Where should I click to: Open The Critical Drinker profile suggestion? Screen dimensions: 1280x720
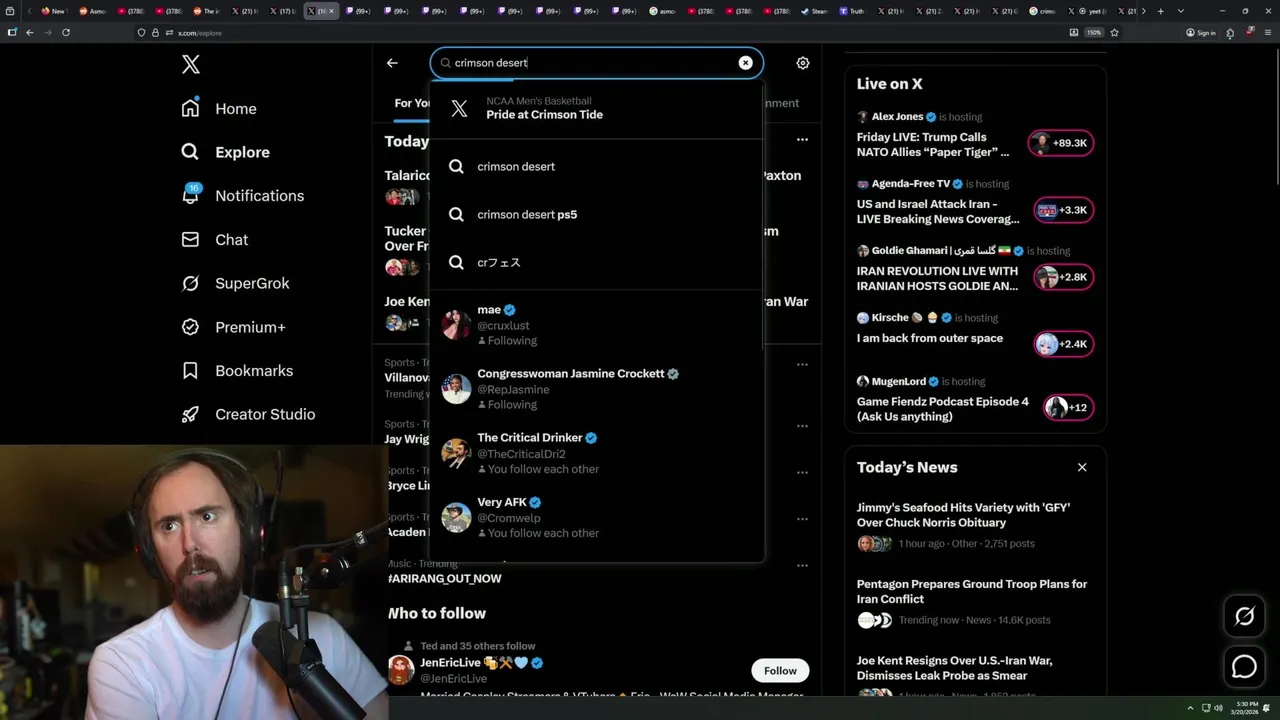tap(597, 453)
